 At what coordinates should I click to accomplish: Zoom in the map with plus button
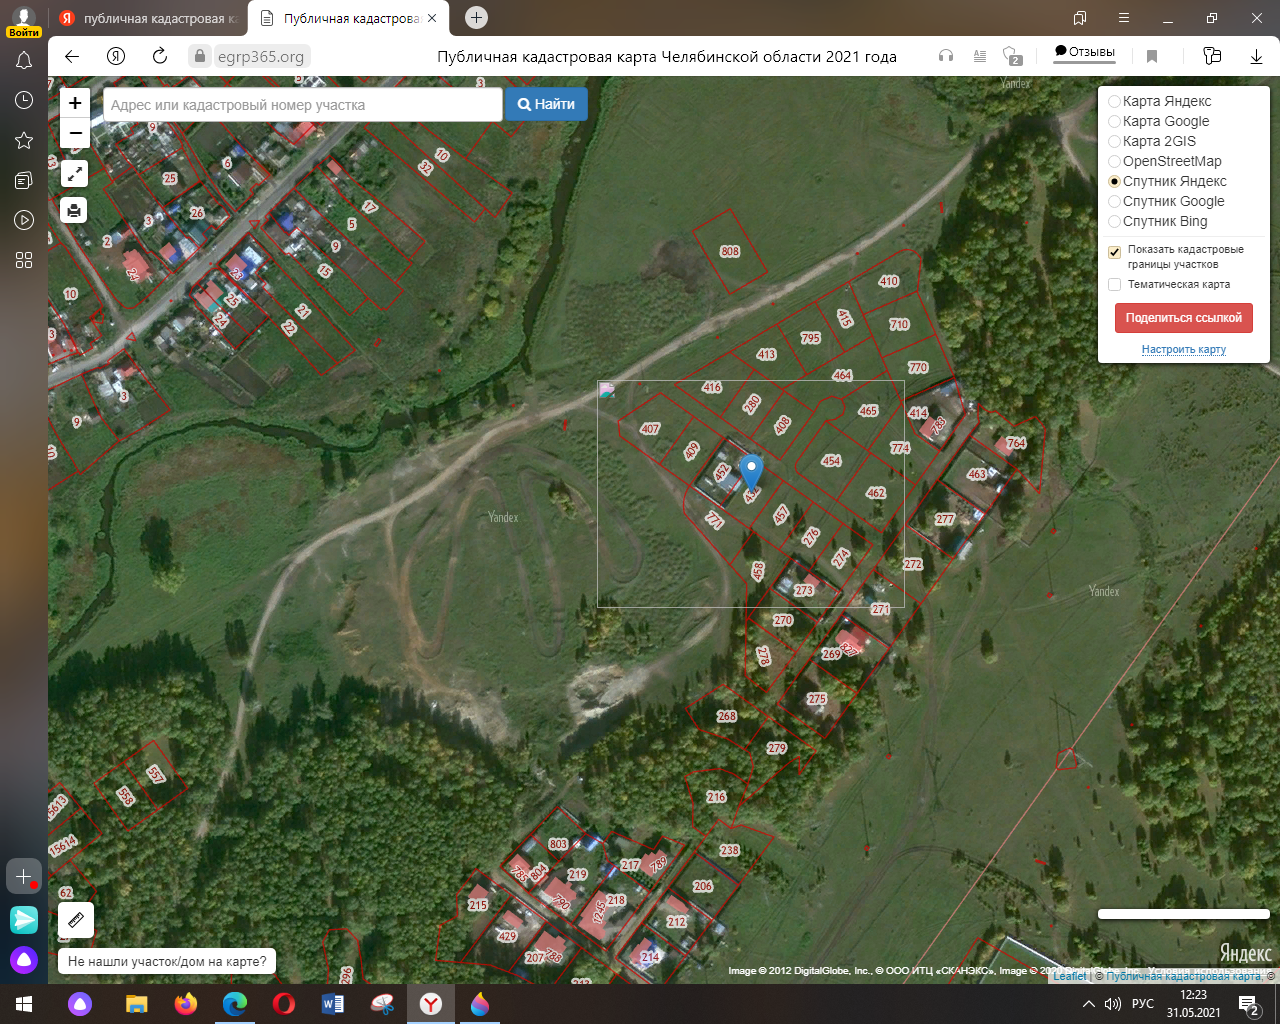pos(75,103)
